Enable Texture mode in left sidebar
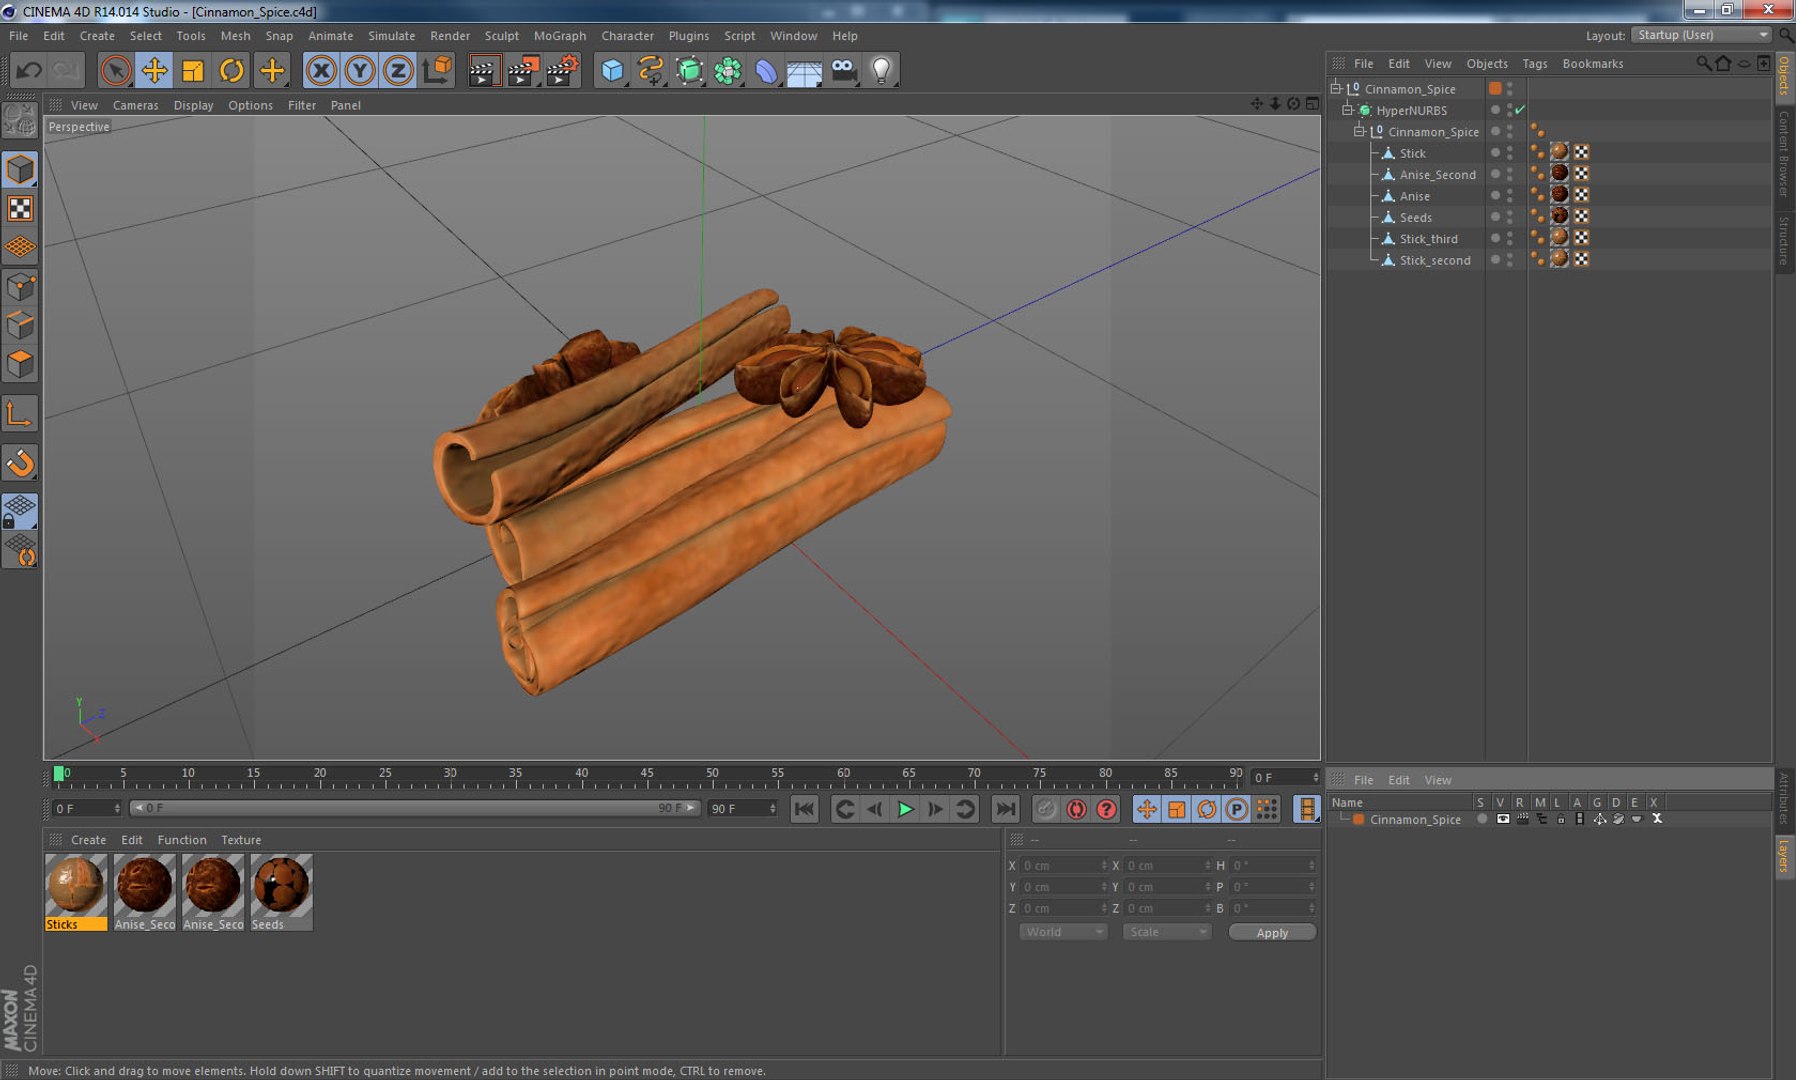 (20, 208)
